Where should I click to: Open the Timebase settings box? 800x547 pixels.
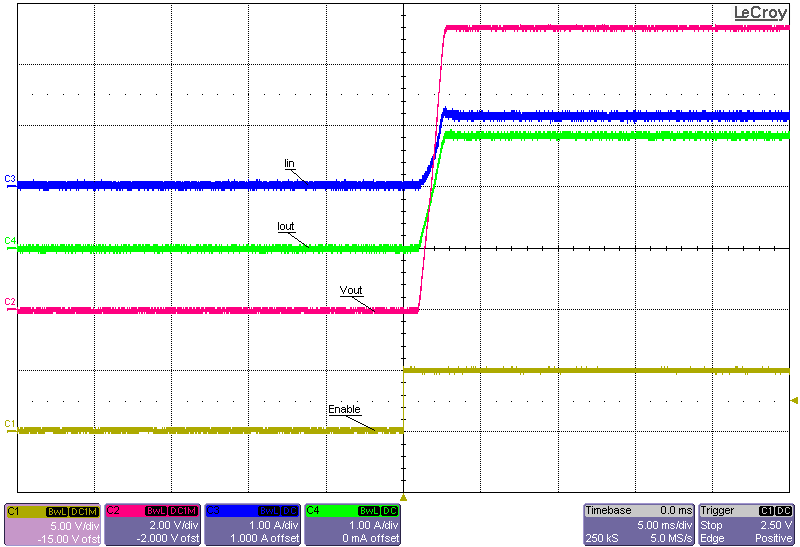[x=639, y=524]
